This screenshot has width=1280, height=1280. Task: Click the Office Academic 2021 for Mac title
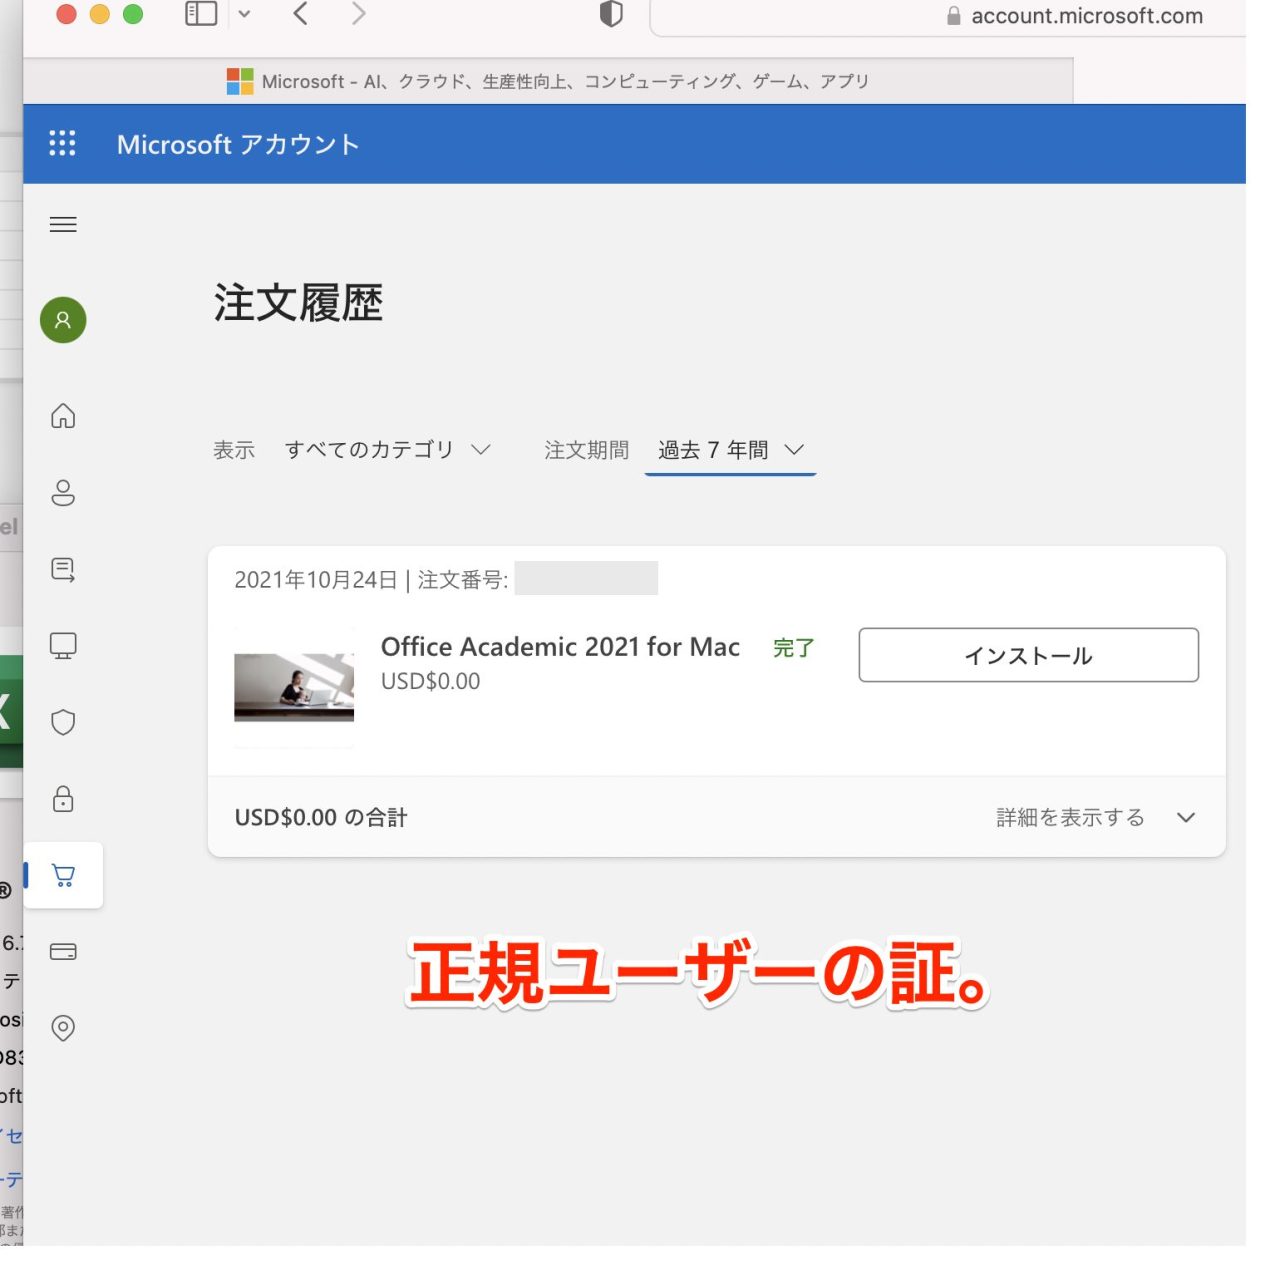coord(560,647)
